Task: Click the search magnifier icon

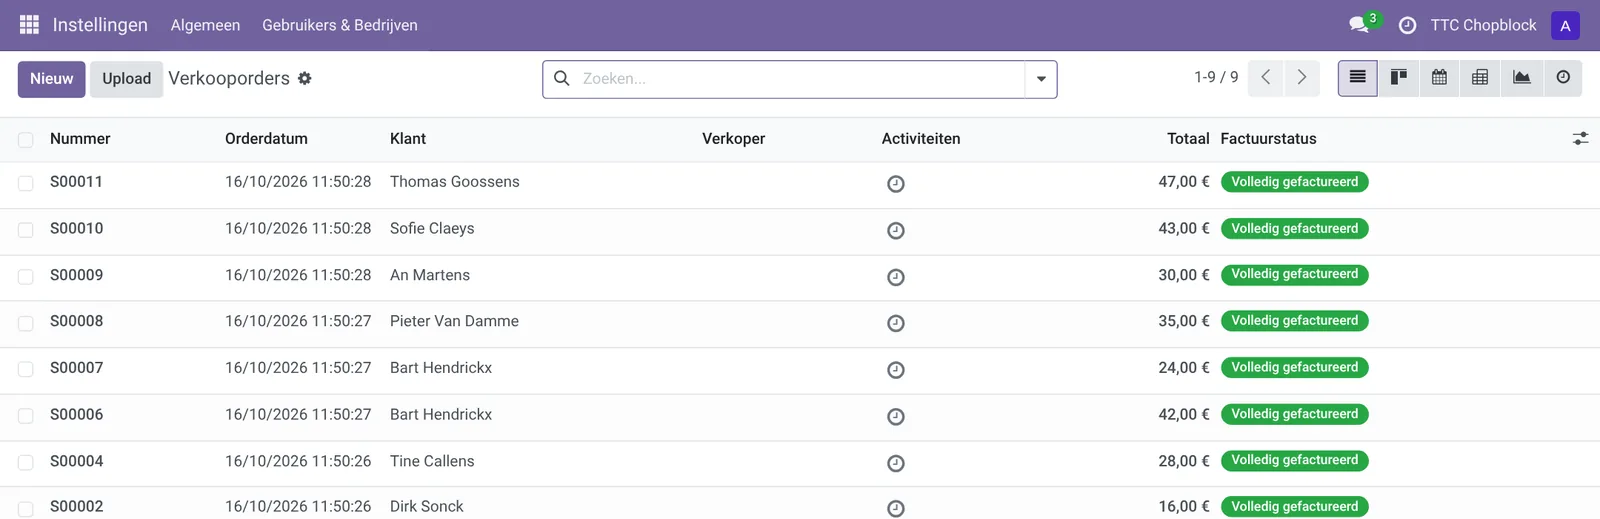Action: [562, 78]
